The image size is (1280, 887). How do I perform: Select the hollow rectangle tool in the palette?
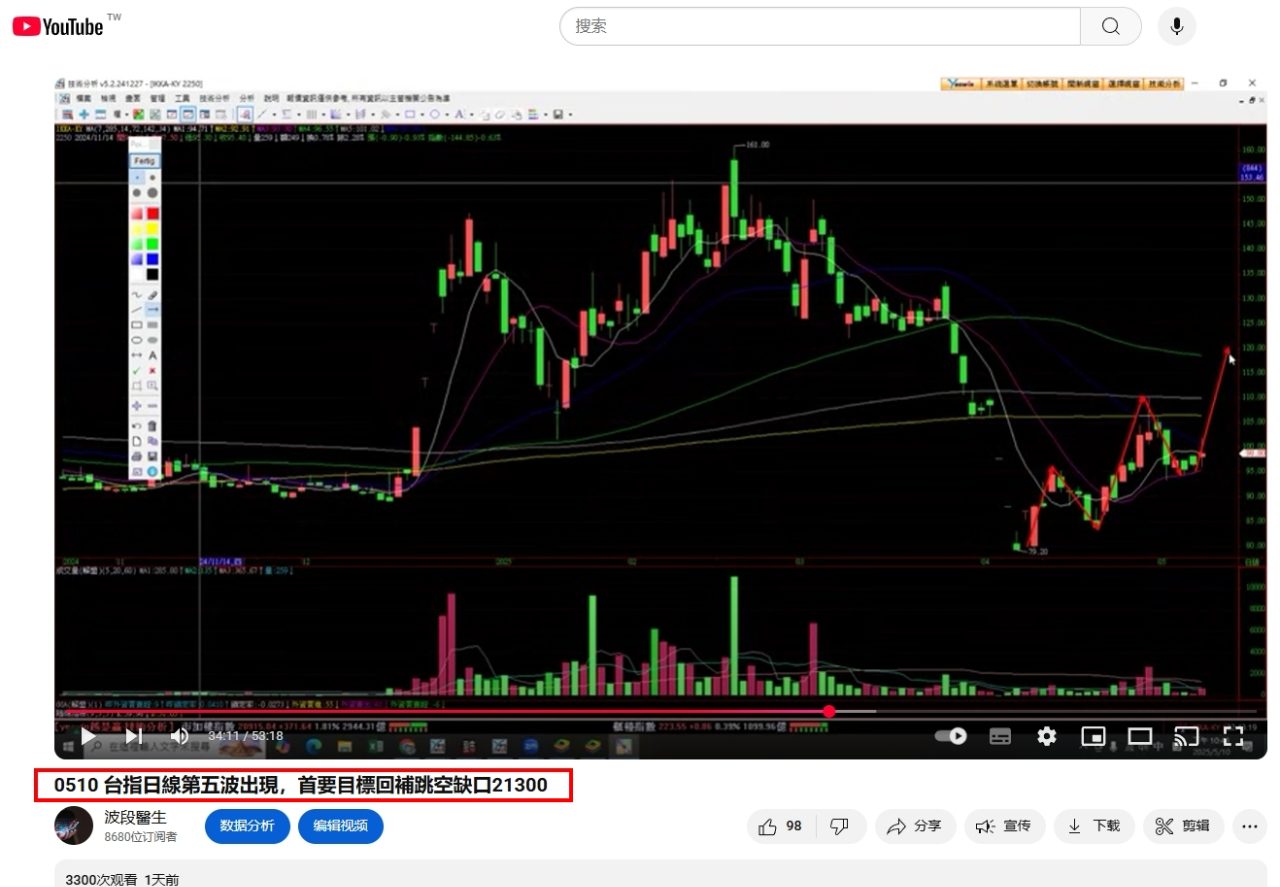[x=137, y=325]
